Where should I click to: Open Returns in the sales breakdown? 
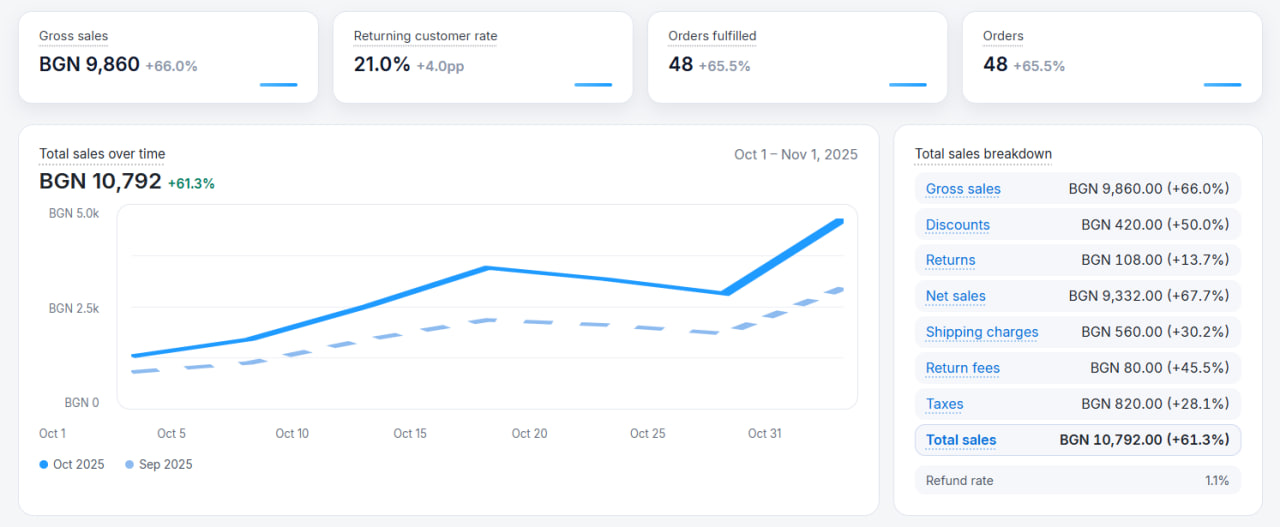point(950,260)
